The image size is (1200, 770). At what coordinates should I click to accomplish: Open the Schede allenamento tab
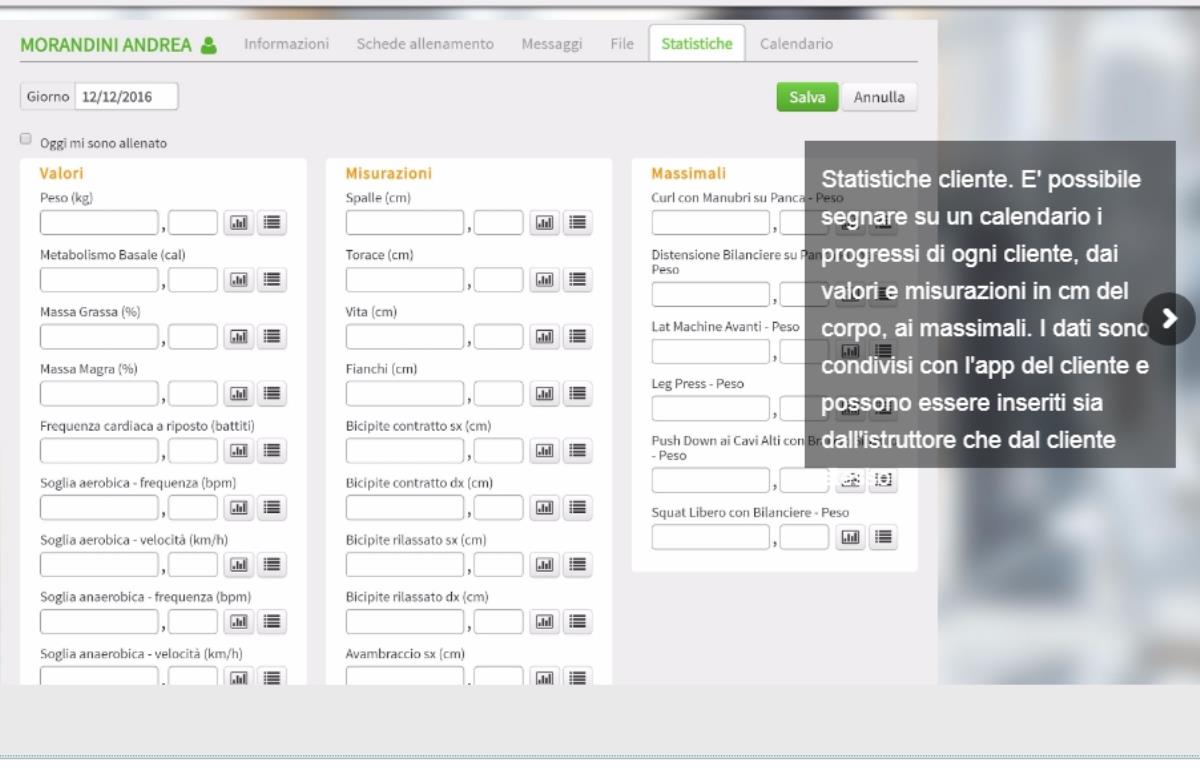425,44
